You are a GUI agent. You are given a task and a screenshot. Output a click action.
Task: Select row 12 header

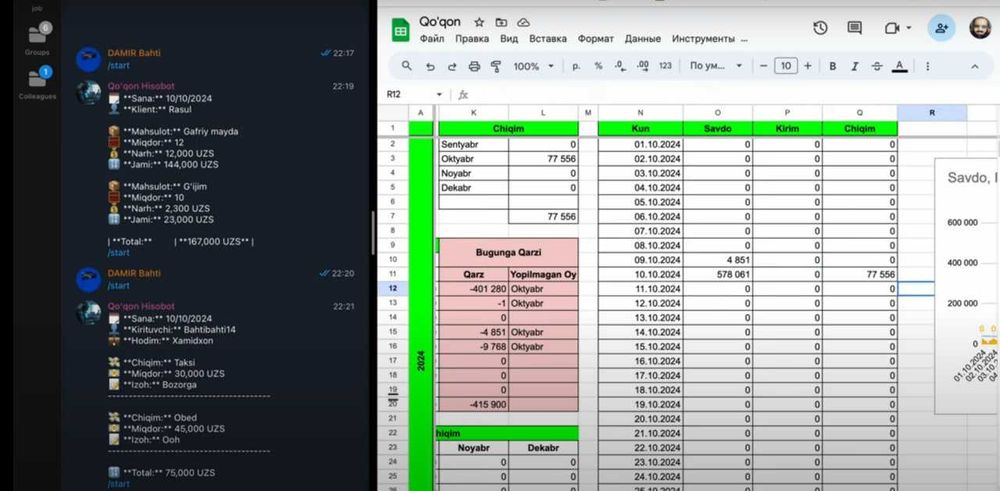(392, 289)
